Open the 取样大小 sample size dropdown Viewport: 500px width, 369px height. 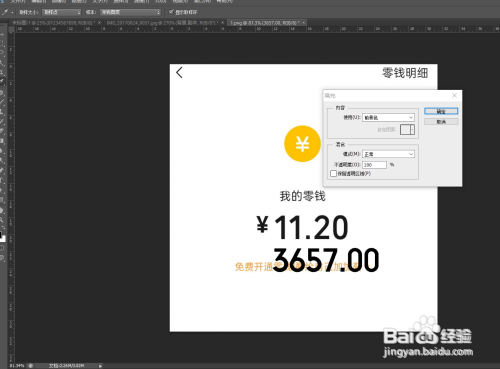(x=62, y=12)
